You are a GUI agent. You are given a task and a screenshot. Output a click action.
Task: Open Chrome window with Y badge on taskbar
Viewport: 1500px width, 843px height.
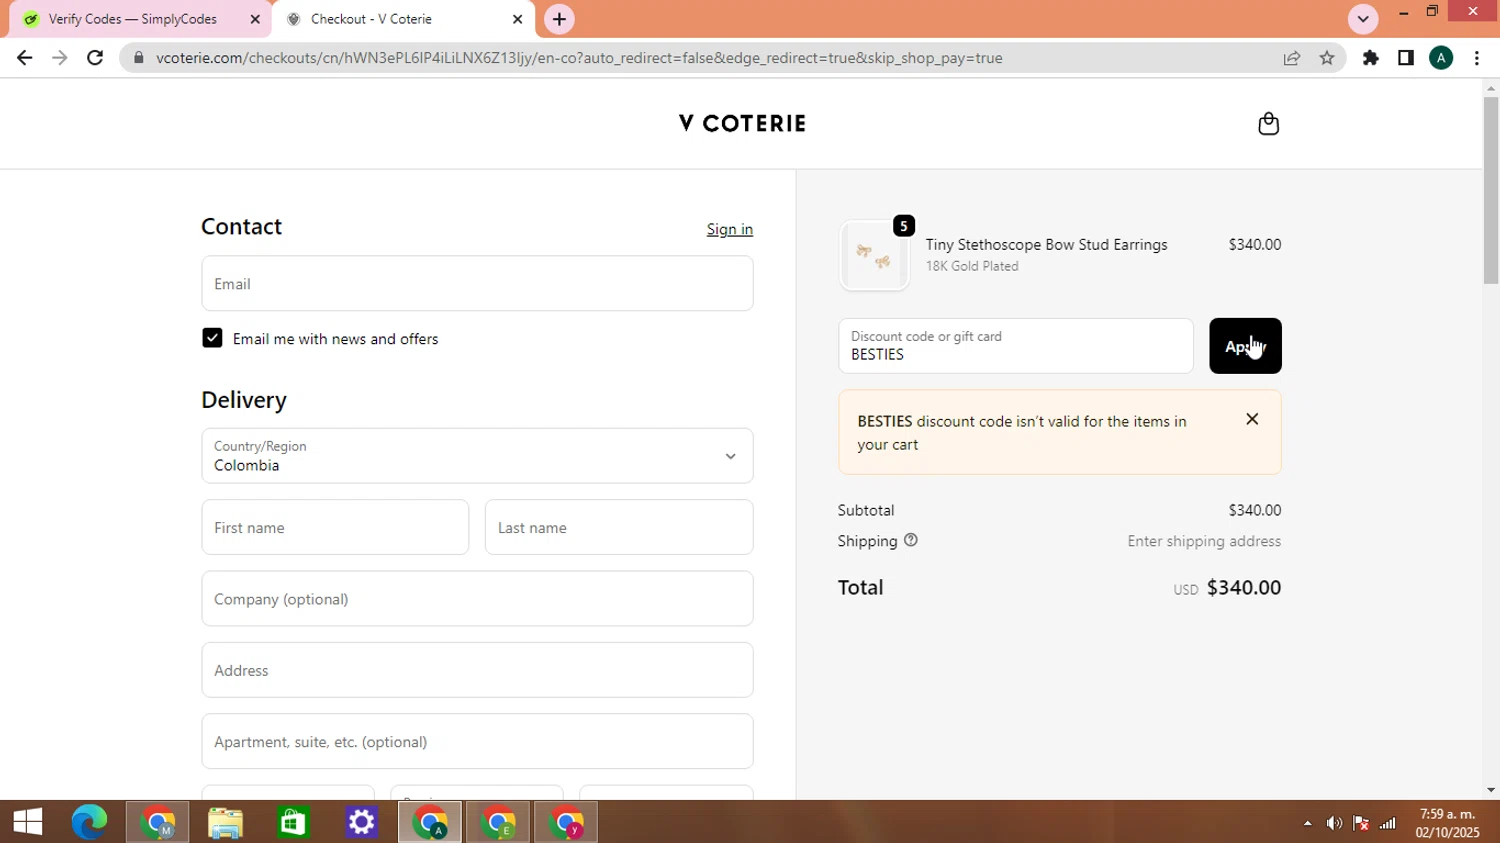pos(566,822)
